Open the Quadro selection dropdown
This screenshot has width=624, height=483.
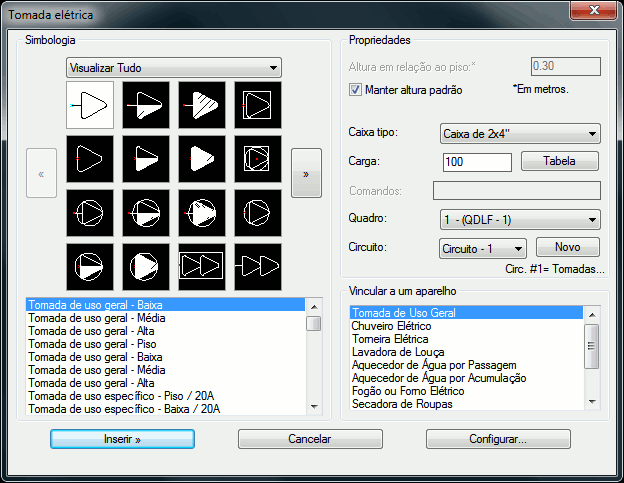coord(519,219)
